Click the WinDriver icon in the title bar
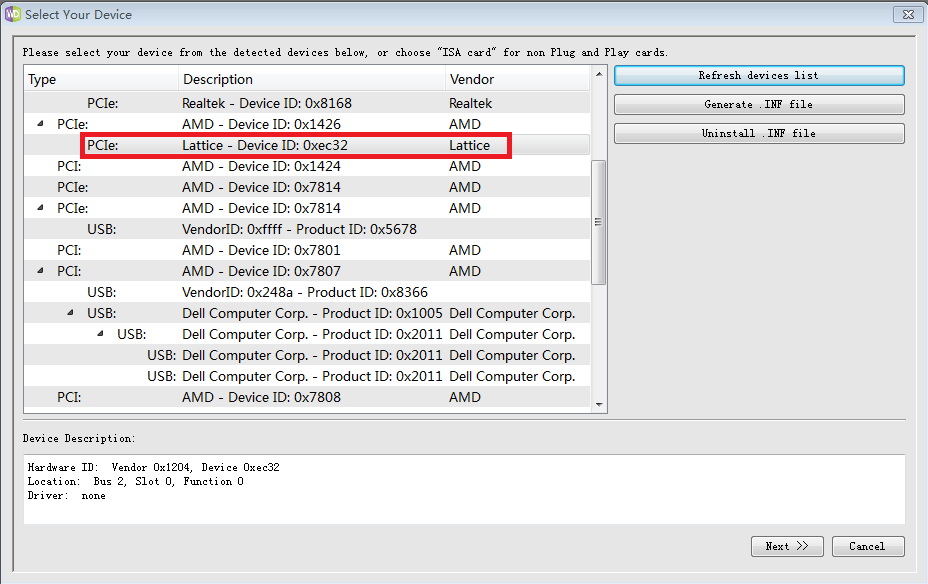 [13, 15]
